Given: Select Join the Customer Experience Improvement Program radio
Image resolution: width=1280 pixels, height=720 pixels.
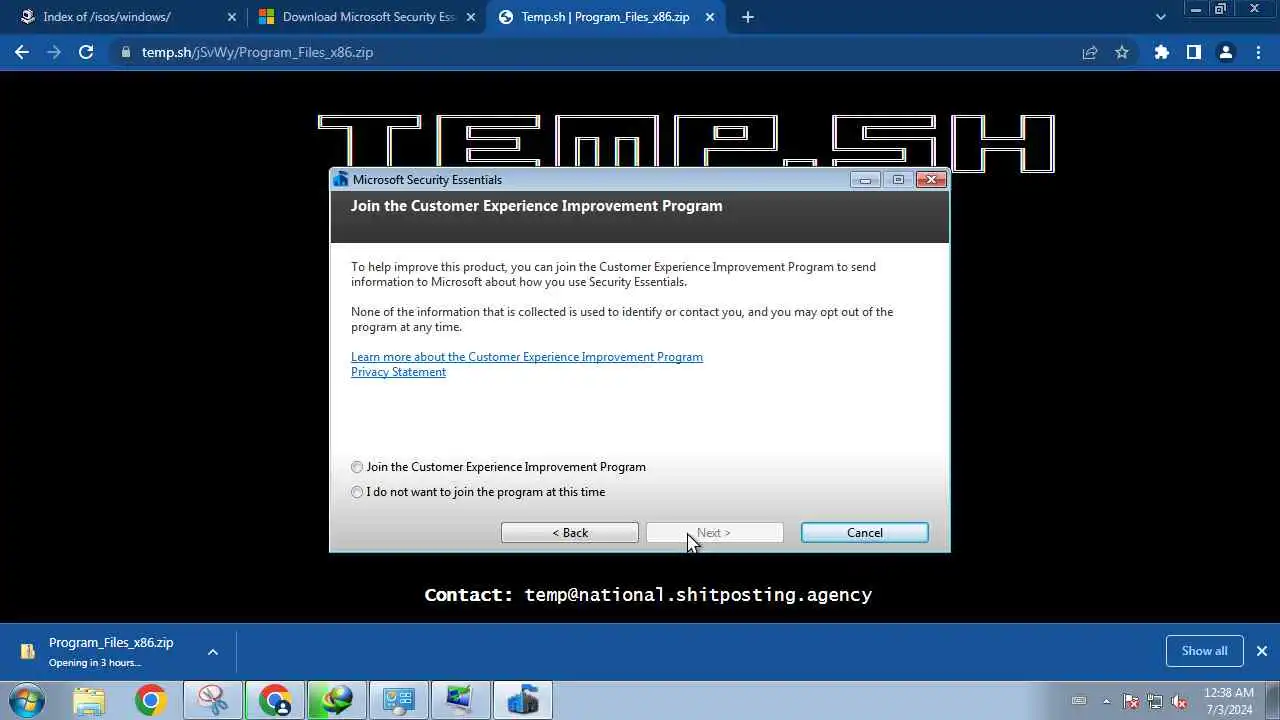Looking at the screenshot, I should pos(357,467).
